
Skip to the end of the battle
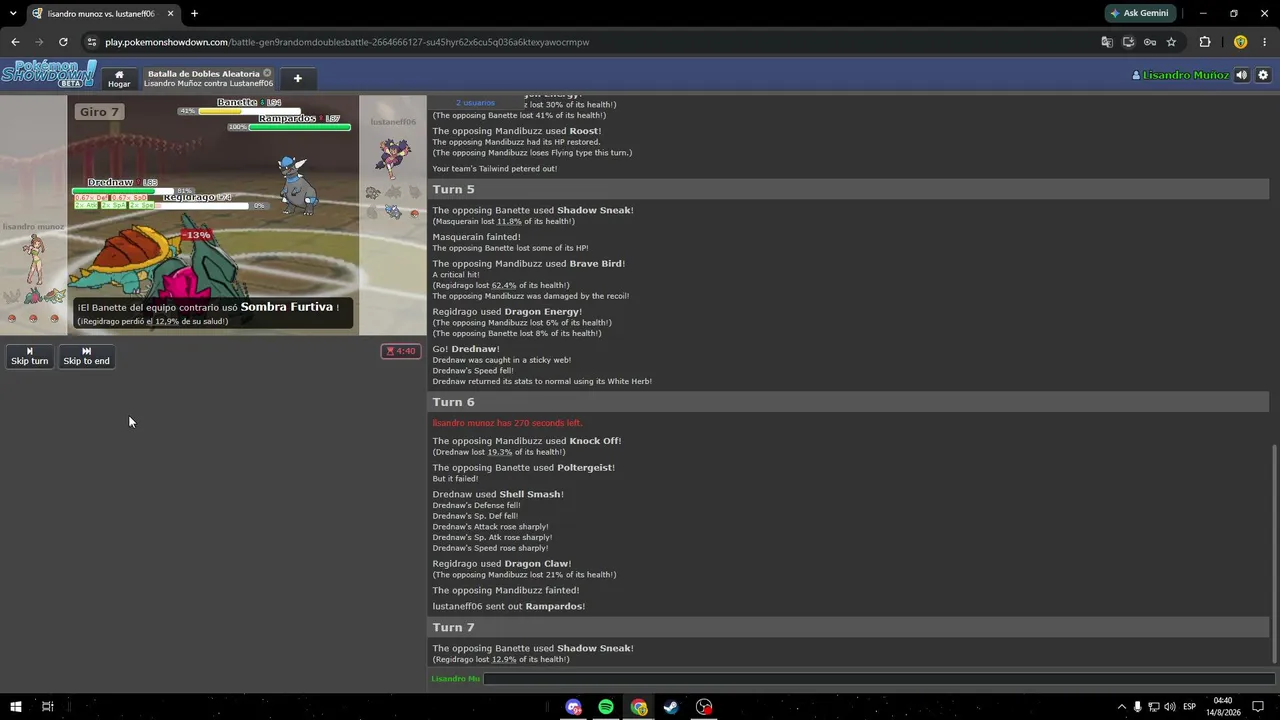(x=87, y=356)
